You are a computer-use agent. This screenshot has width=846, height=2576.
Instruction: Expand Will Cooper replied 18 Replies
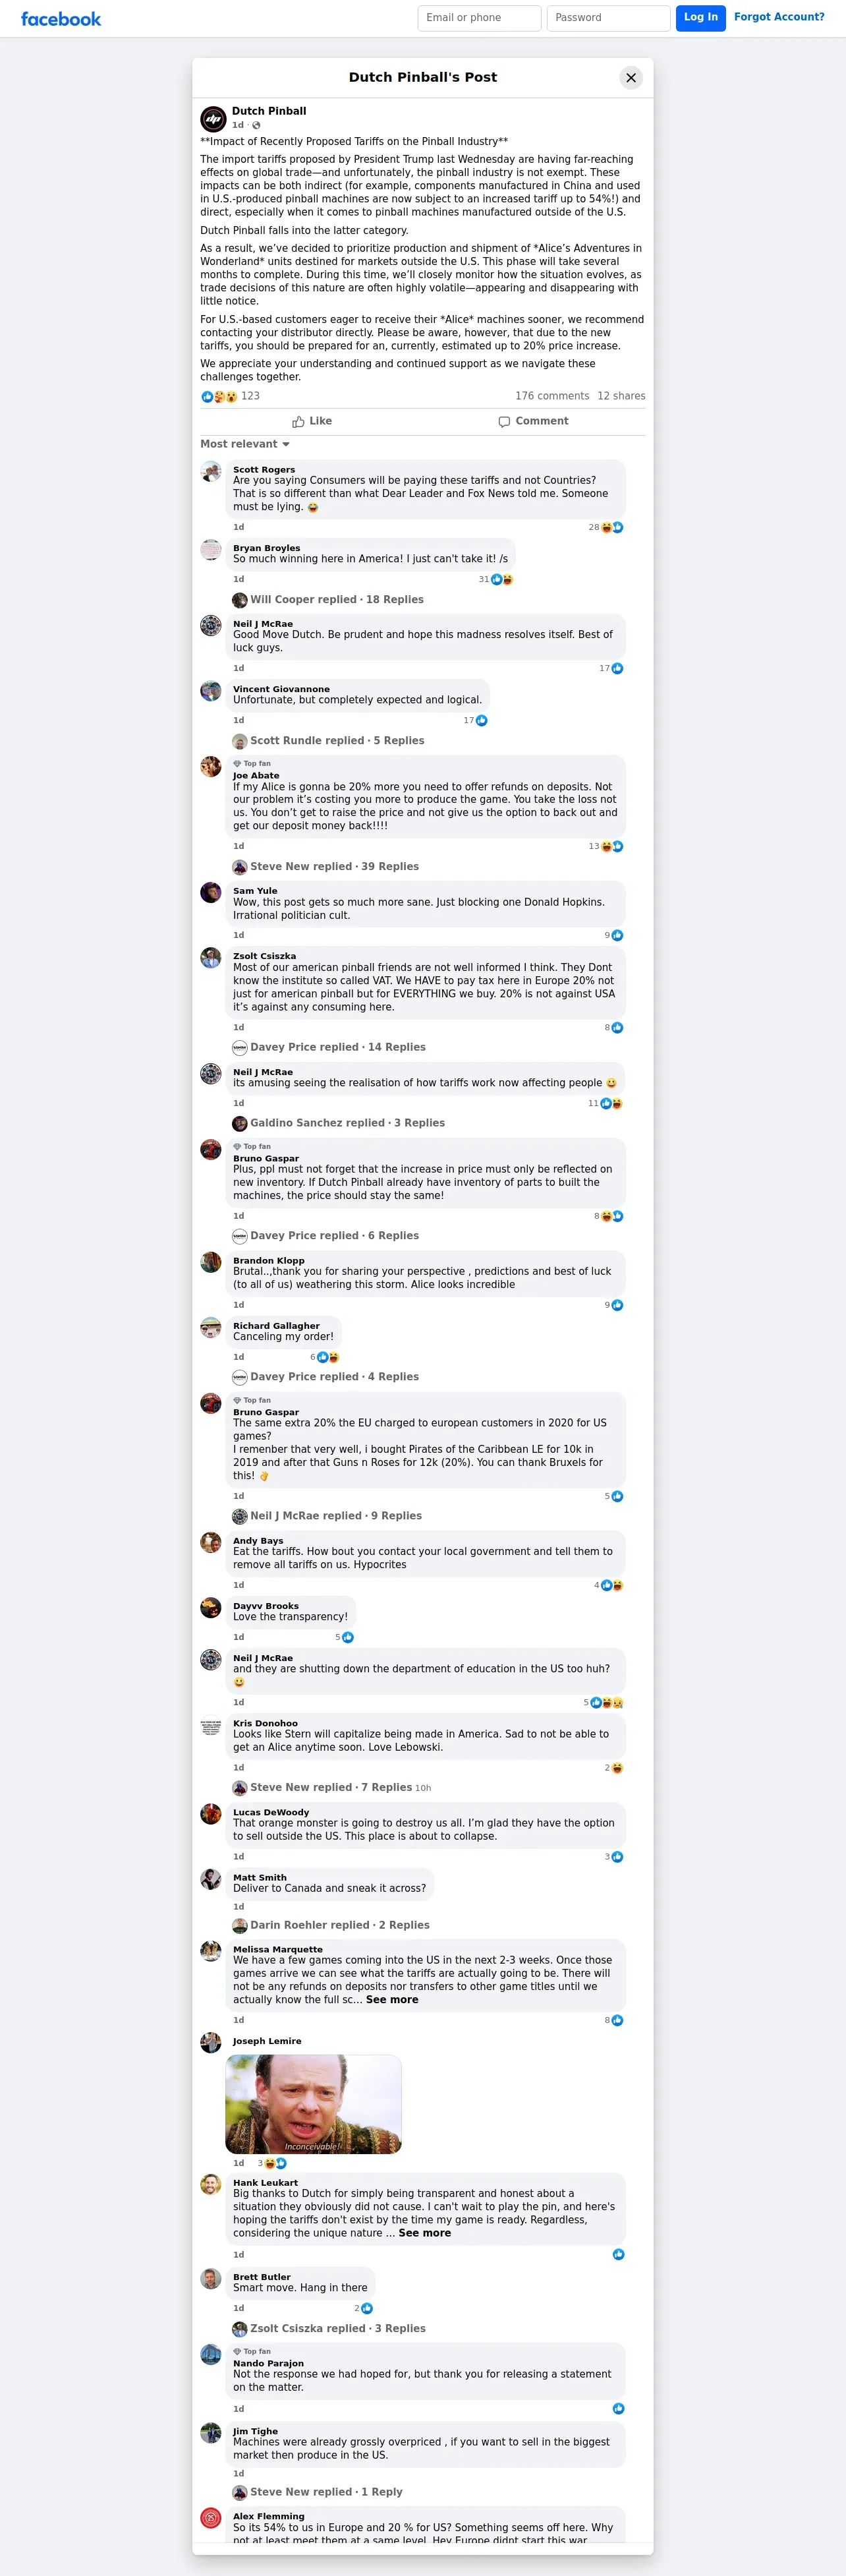coord(328,600)
